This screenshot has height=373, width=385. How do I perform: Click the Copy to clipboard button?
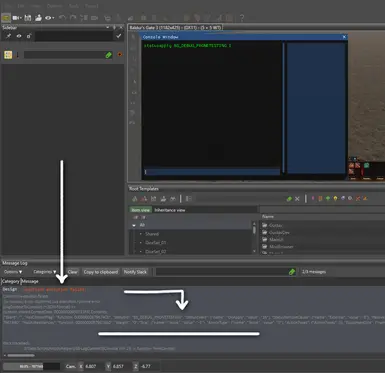[101, 272]
